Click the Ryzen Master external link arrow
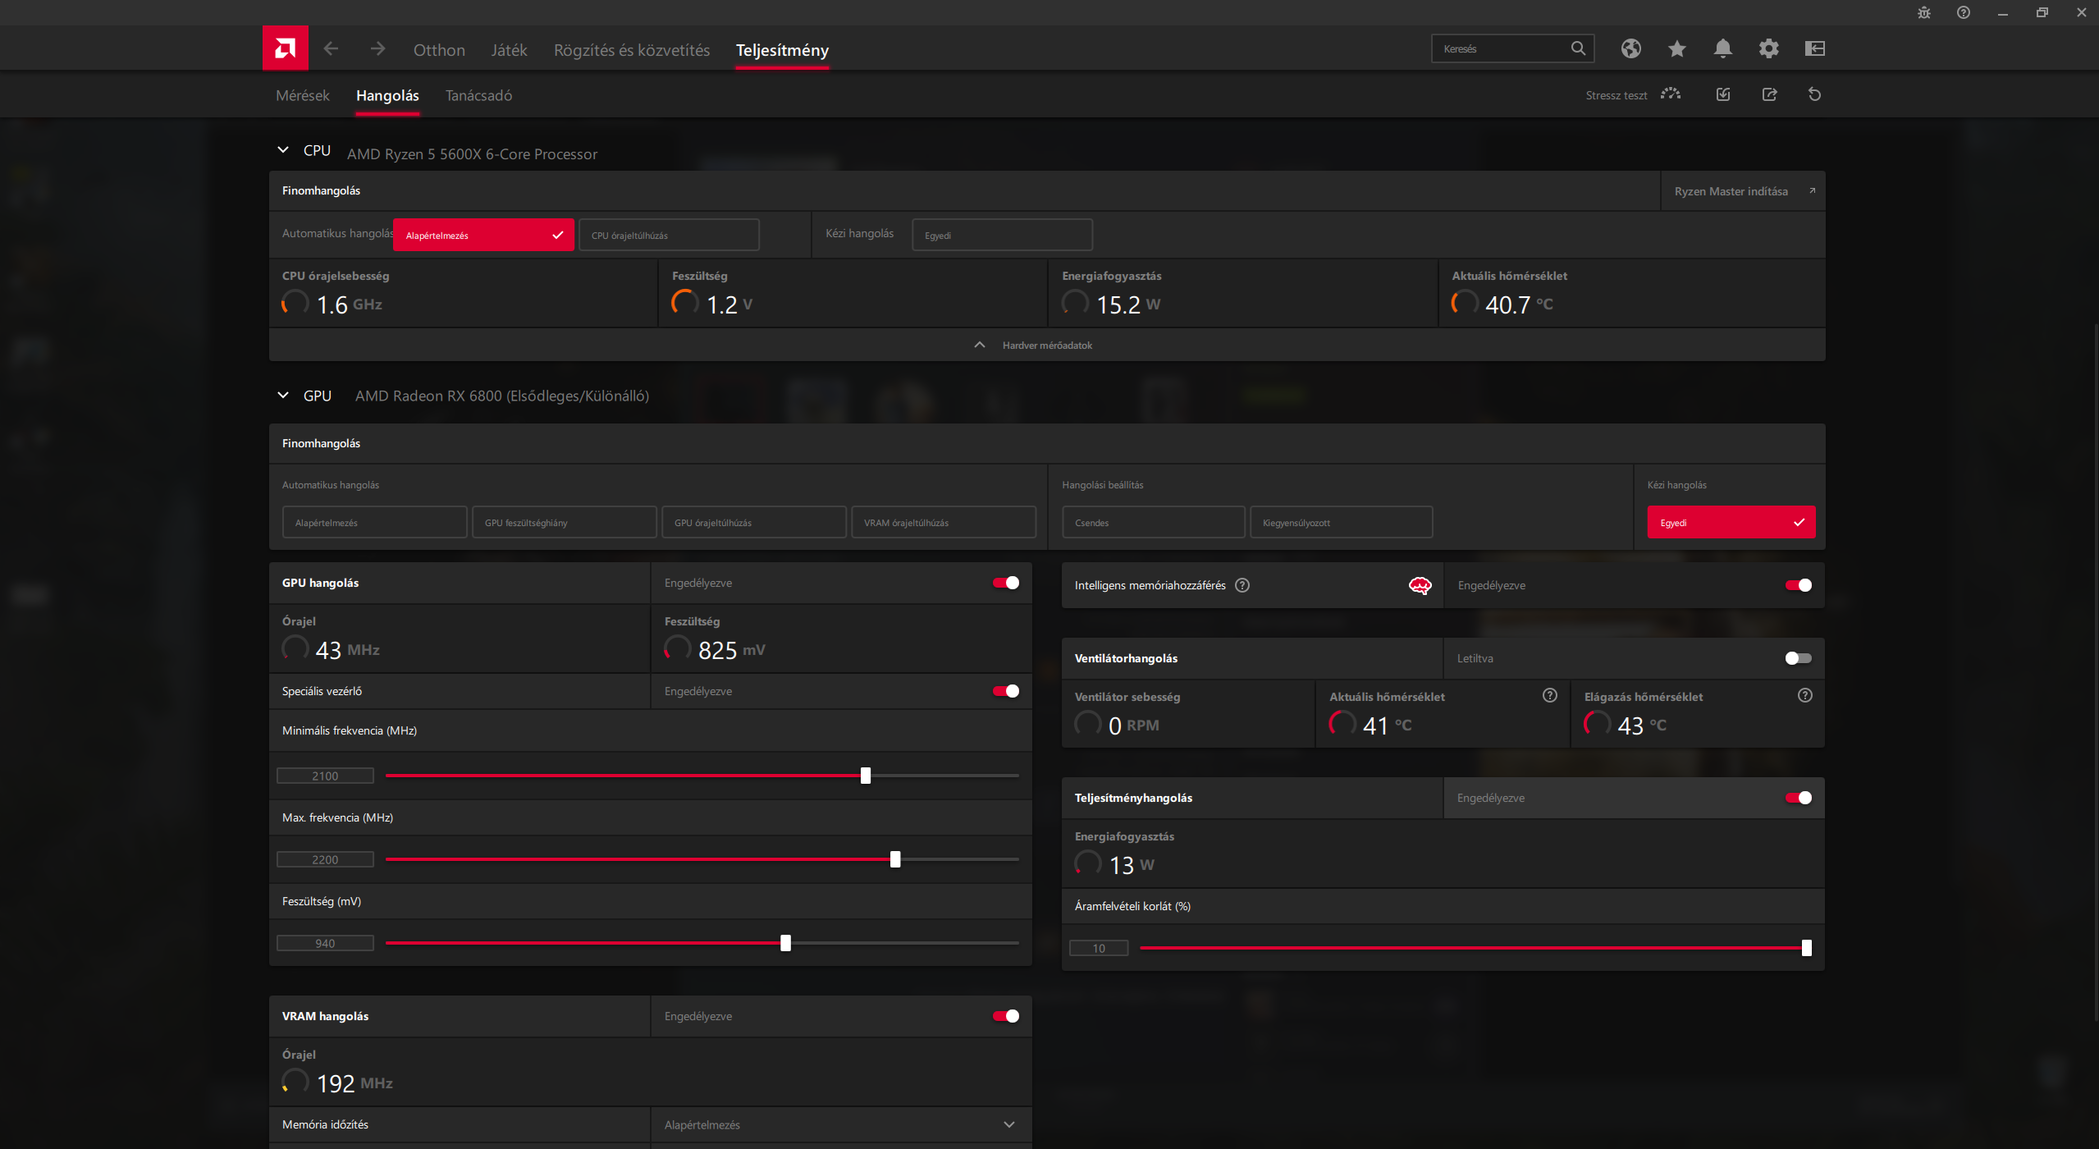This screenshot has width=2099, height=1149. click(1812, 190)
